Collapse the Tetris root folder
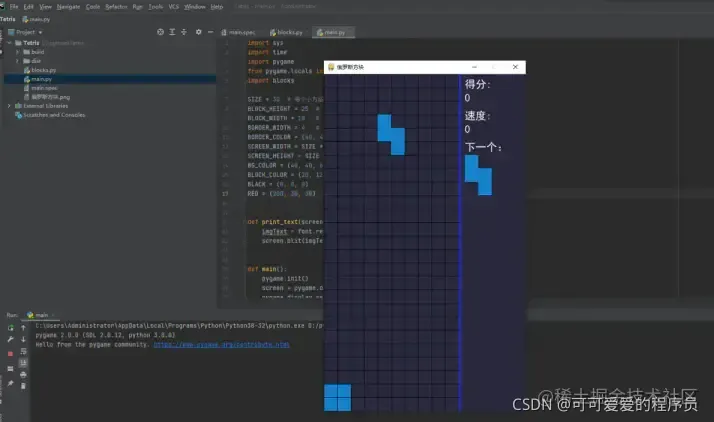 pos(9,43)
